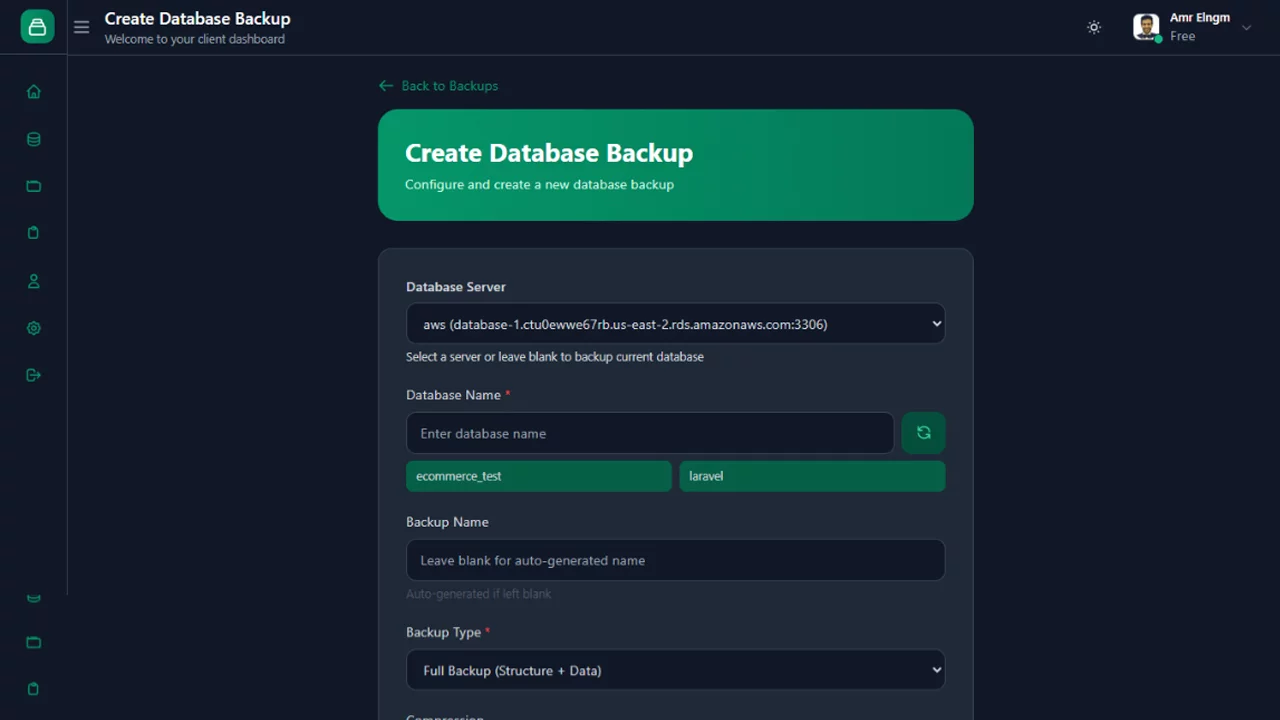Select the Databases icon in the sidebar

[x=33, y=139]
